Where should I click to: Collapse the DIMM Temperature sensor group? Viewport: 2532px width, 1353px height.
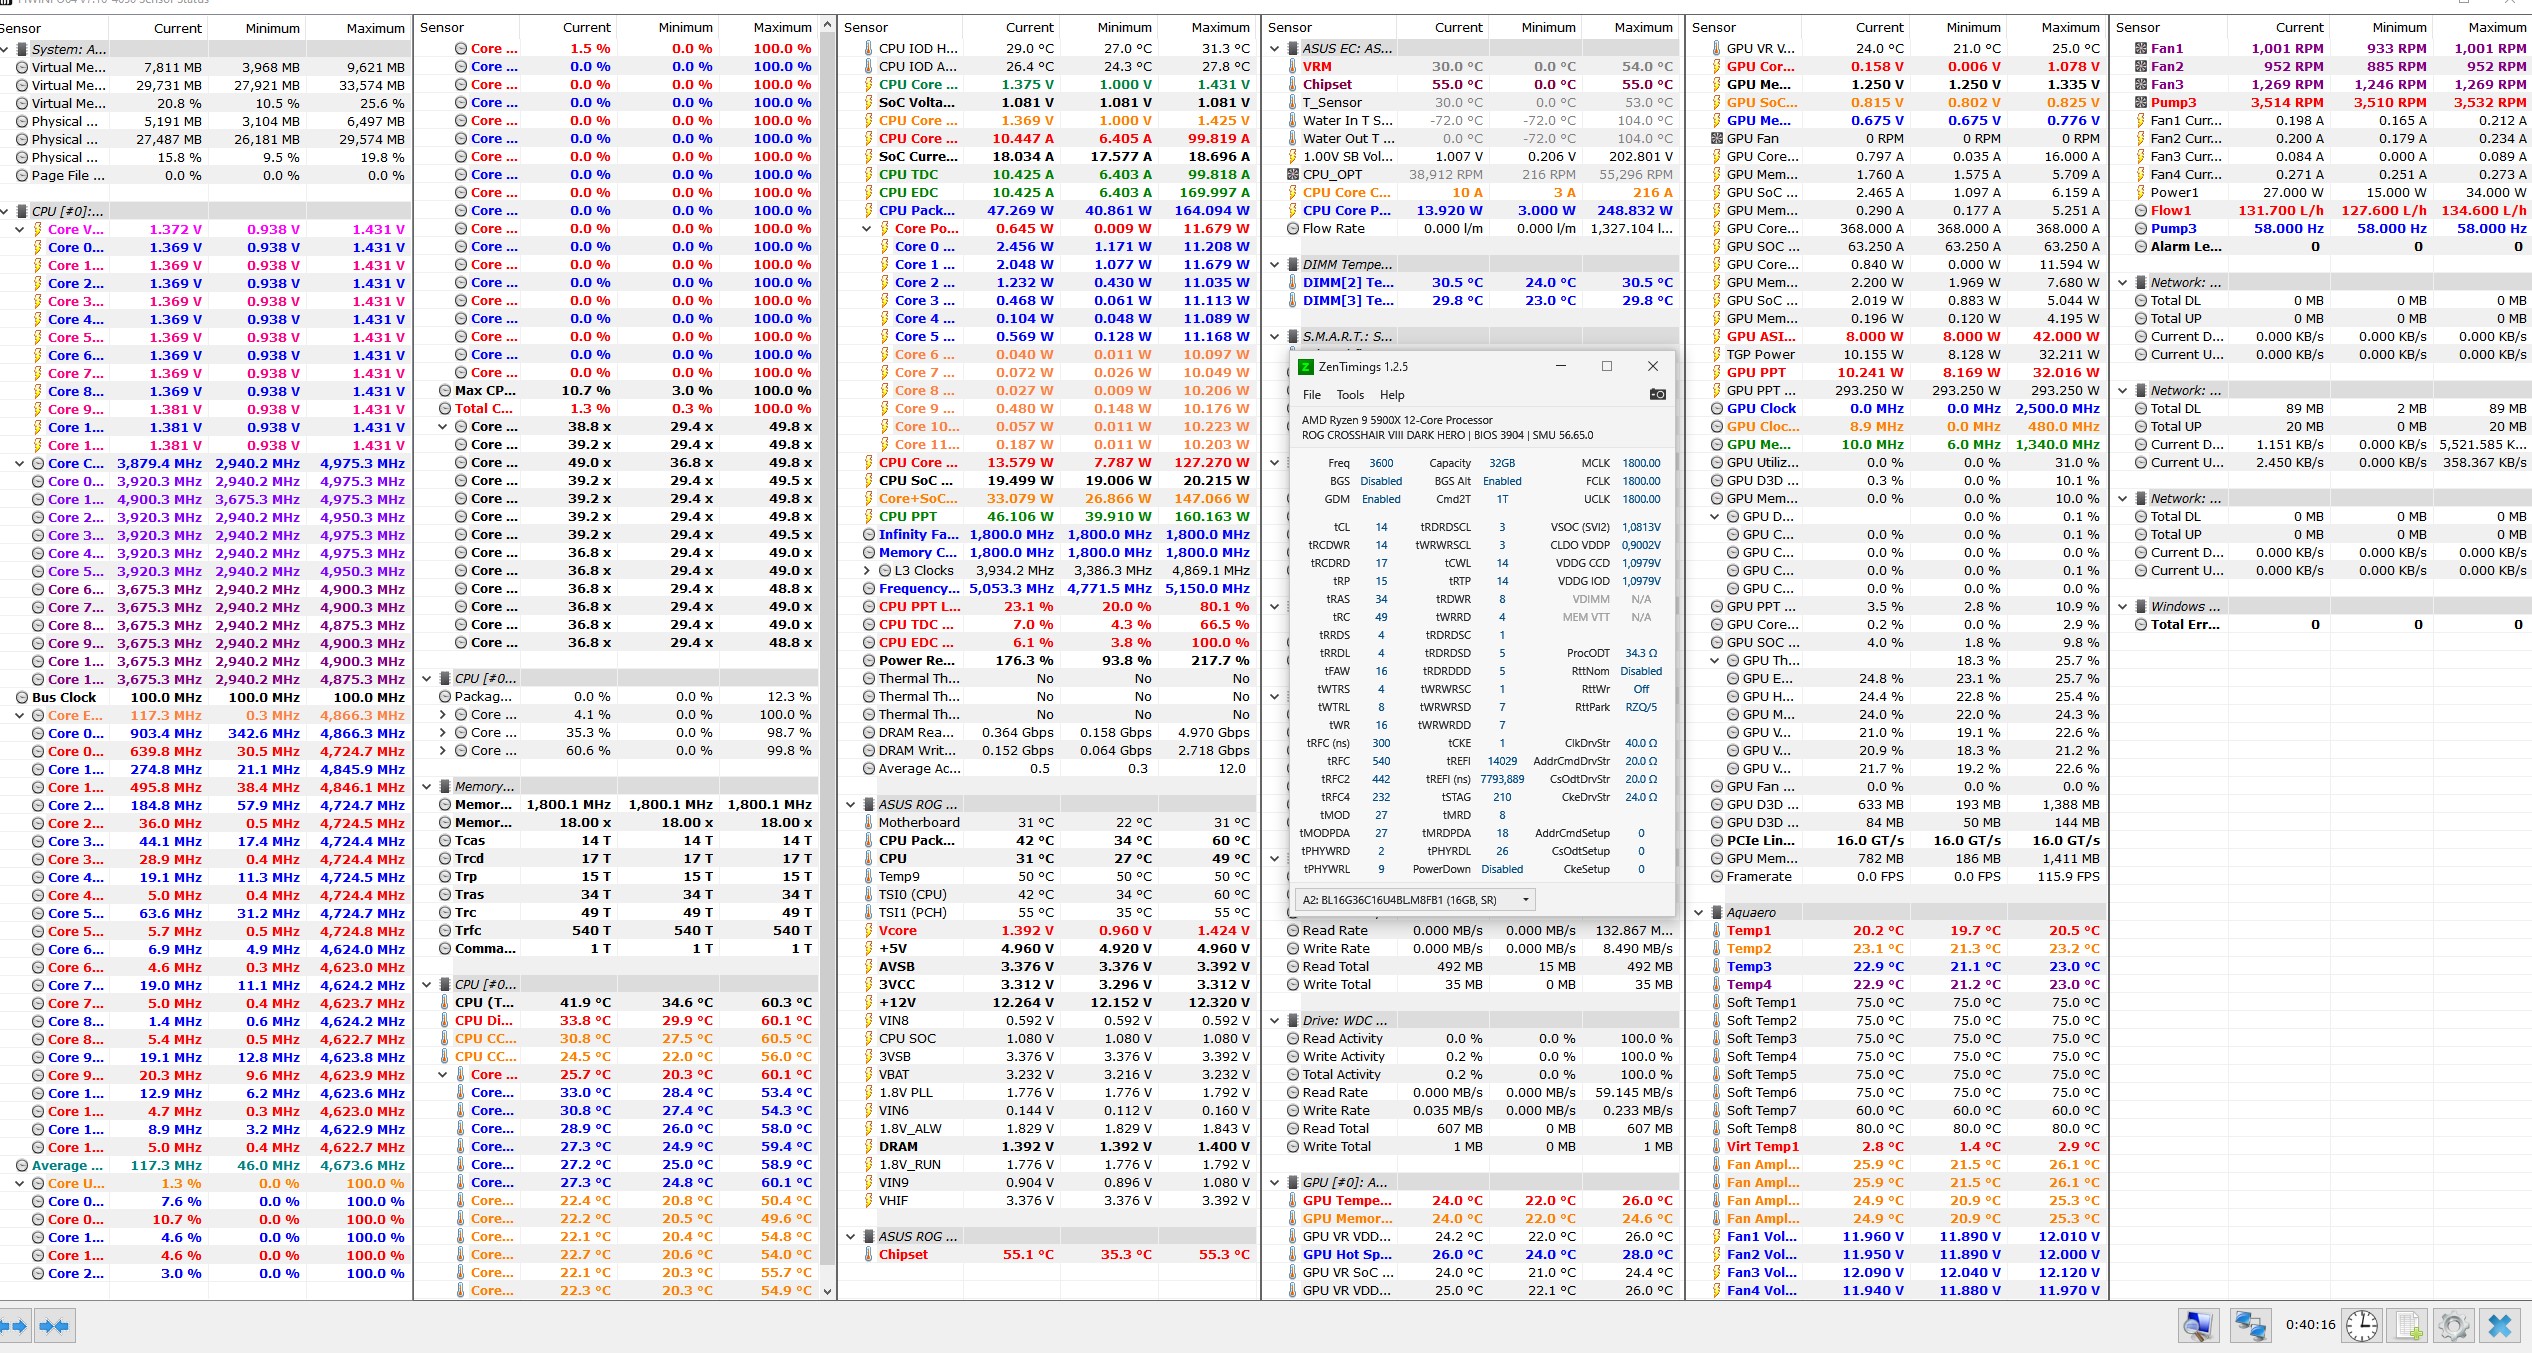pos(1275,264)
